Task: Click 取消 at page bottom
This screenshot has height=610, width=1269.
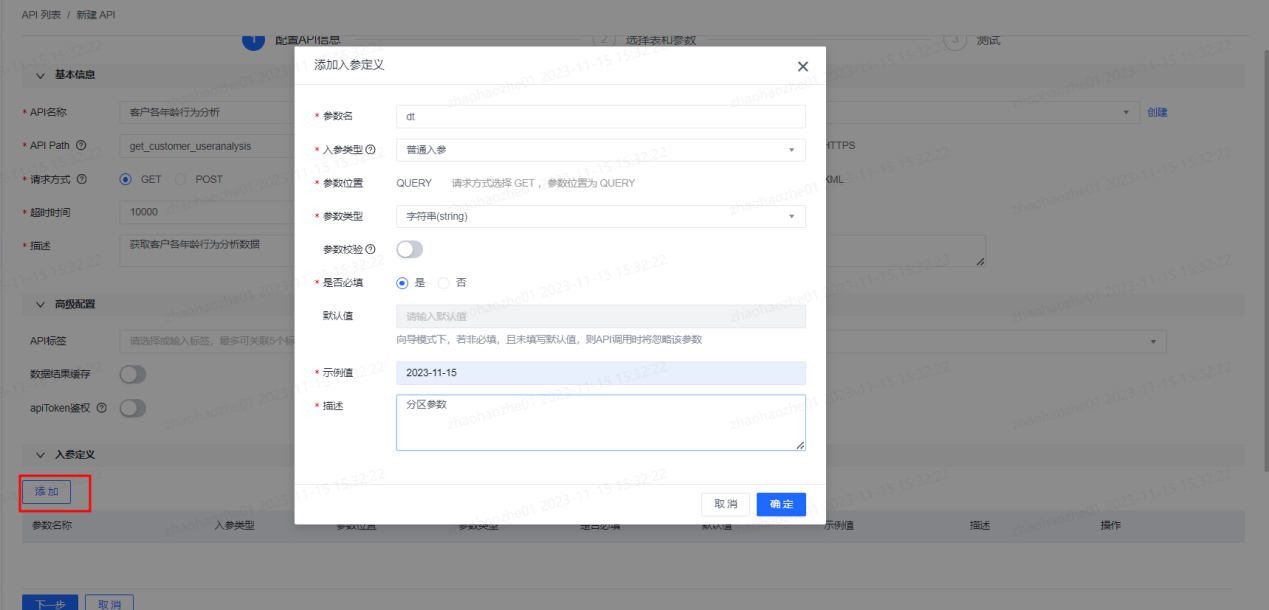Action: 109,603
